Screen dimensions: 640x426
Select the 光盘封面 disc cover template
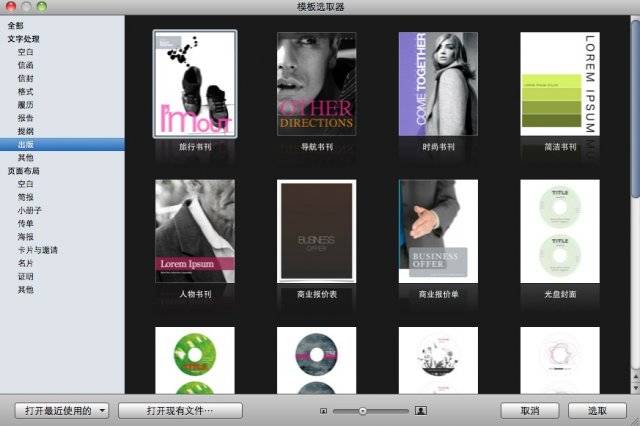tap(559, 231)
